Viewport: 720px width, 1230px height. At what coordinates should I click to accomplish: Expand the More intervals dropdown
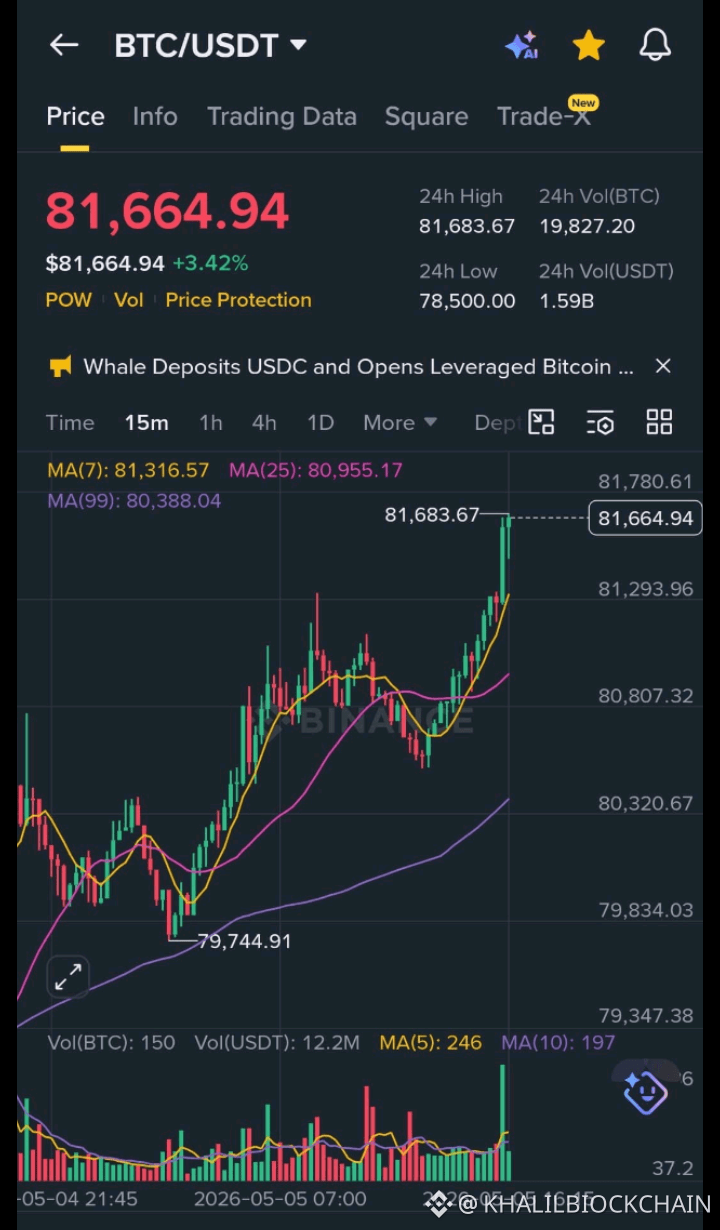[400, 423]
